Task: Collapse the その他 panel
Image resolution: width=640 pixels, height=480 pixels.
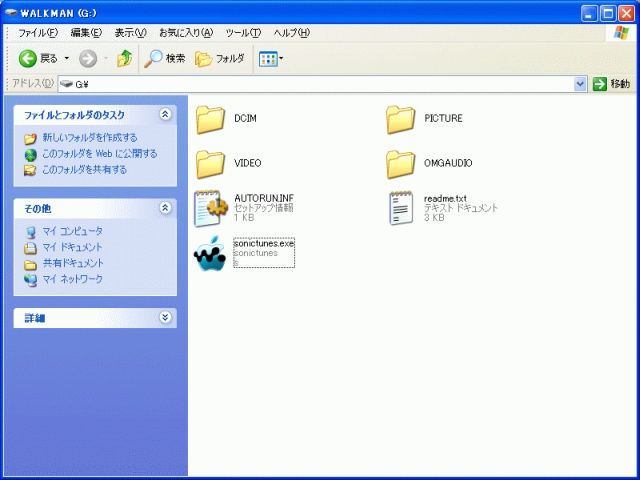Action: pos(165,208)
